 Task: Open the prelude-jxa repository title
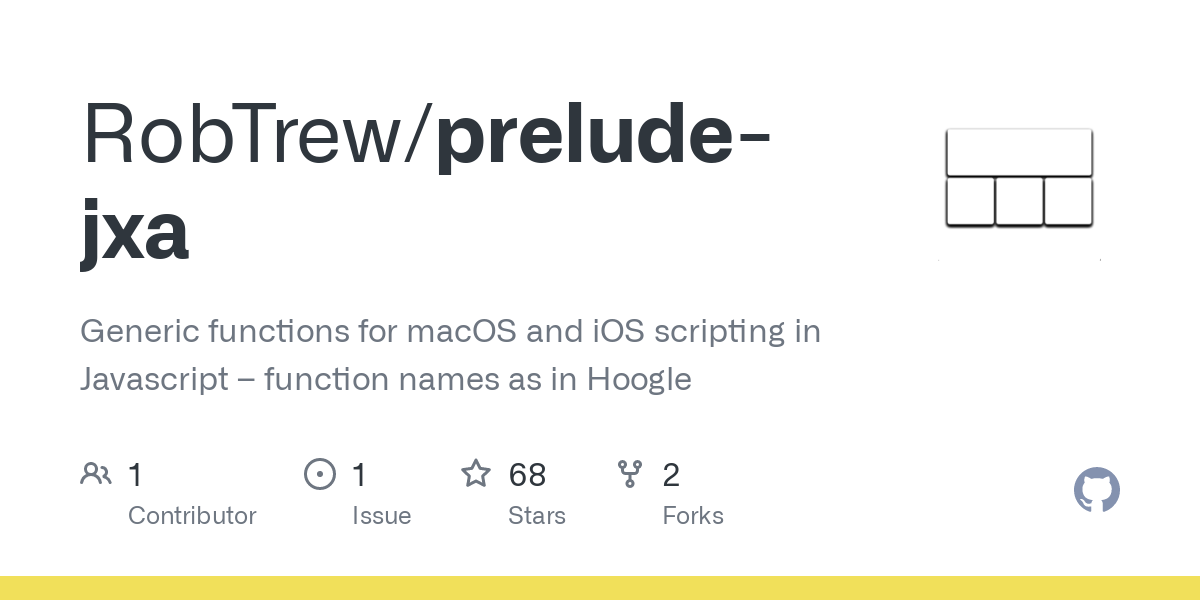point(425,183)
